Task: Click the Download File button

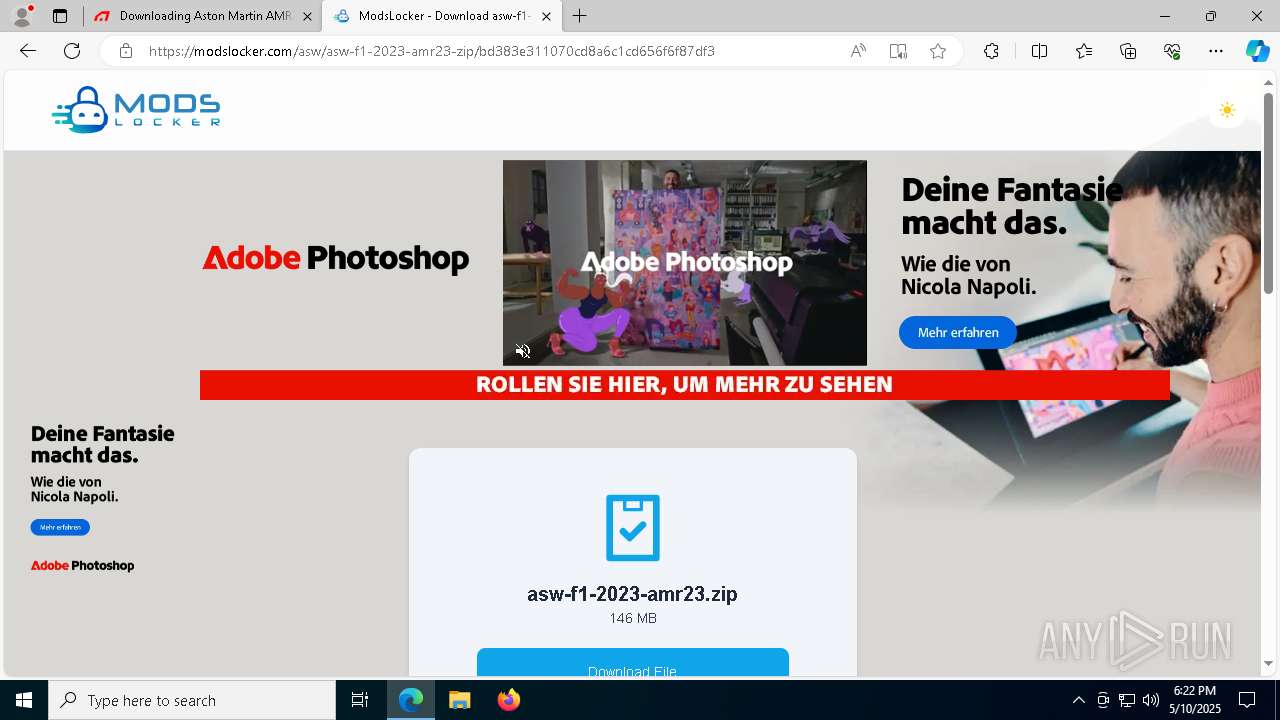Action: (633, 664)
